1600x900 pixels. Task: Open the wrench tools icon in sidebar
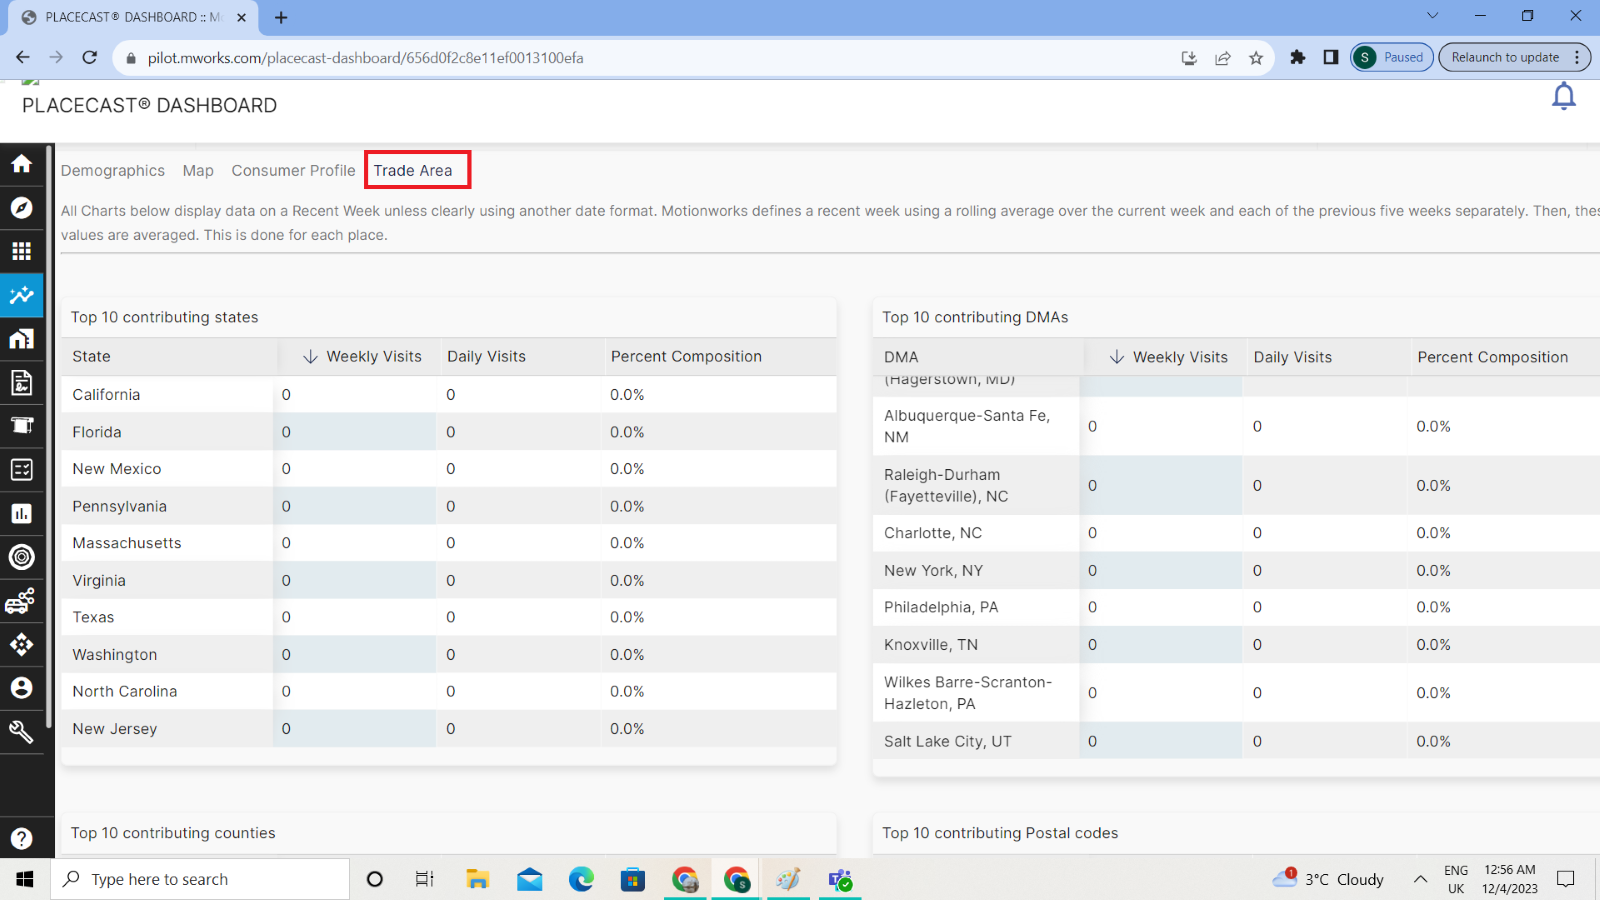pos(22,732)
